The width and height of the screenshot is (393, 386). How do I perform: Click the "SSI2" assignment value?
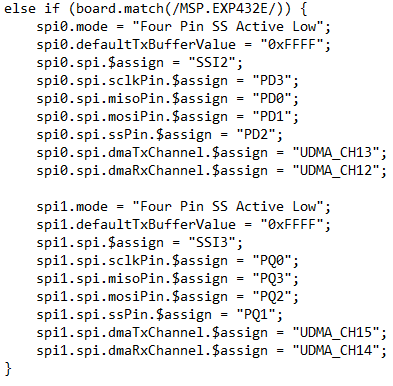pyautogui.click(x=212, y=63)
